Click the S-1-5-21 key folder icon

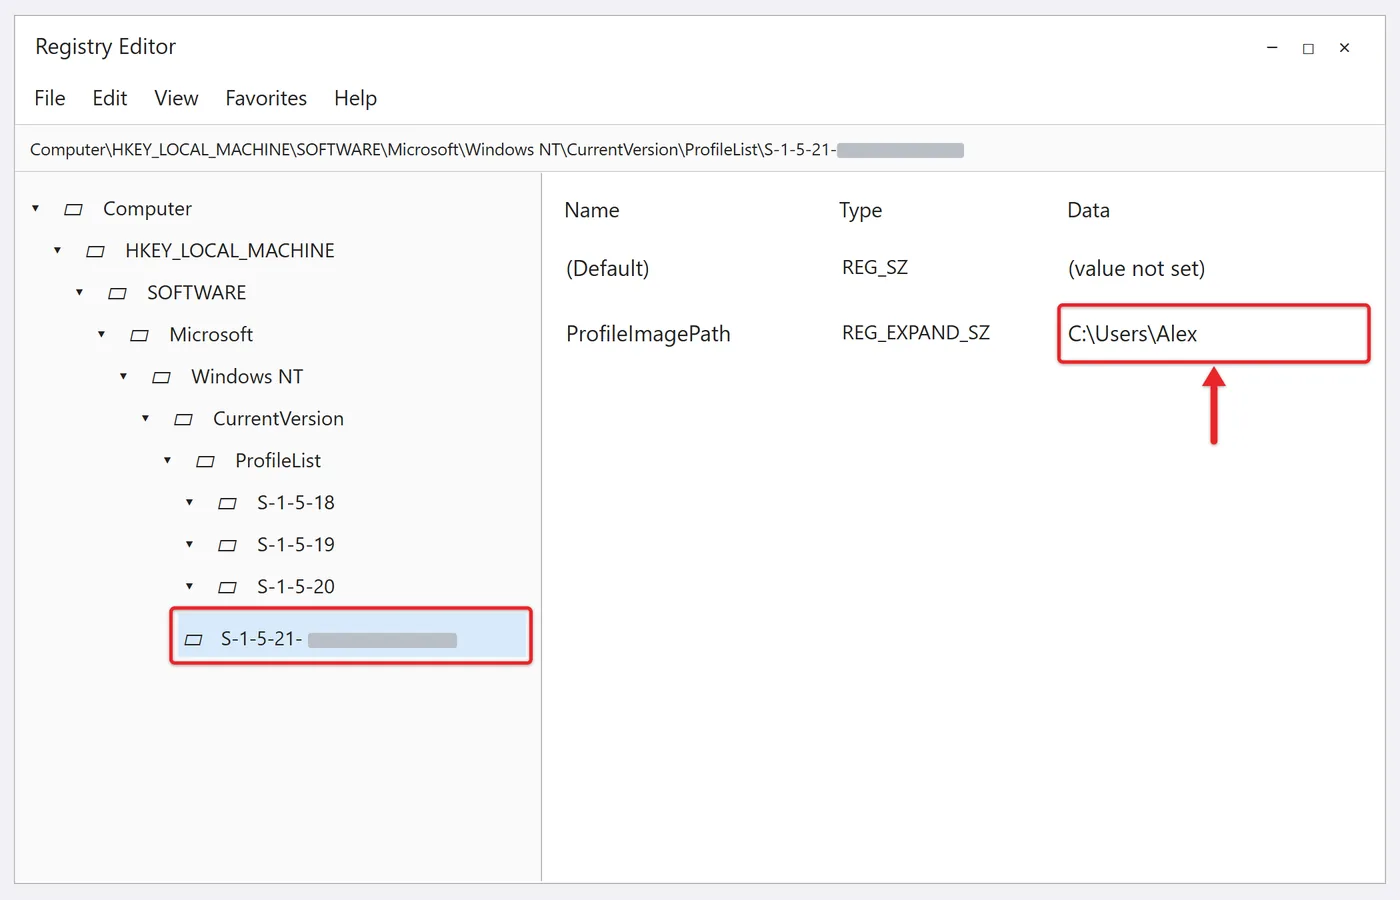tap(193, 639)
